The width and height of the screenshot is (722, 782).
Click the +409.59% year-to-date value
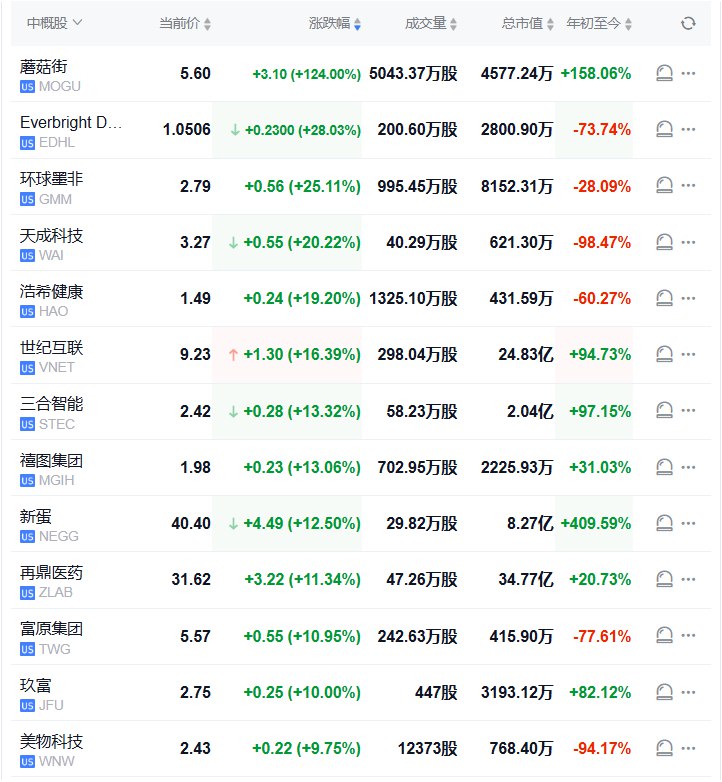596,523
